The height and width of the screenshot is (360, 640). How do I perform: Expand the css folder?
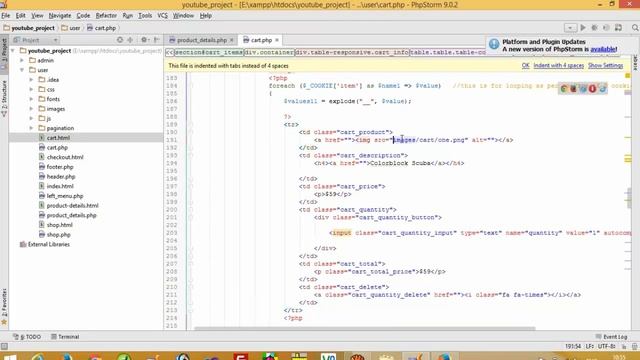31,89
